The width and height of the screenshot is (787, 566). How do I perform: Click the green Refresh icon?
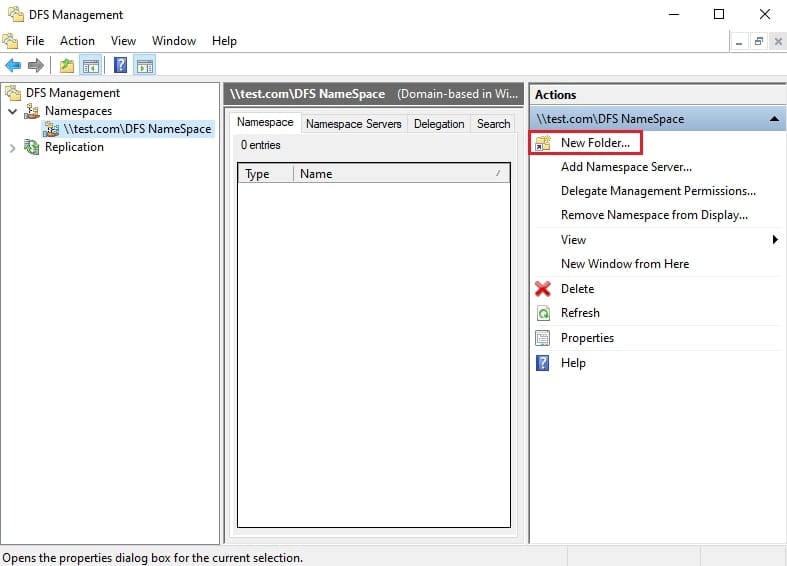[x=543, y=313]
